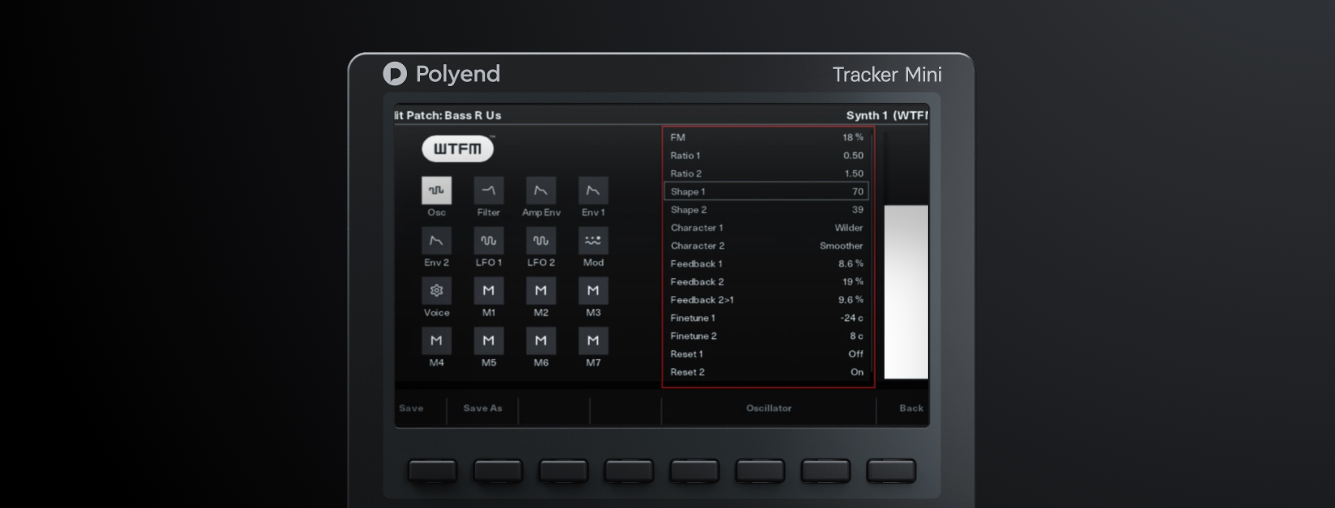Screen dimensions: 1335x508
Task: Click the WTFM engine logo badge
Action: 458,149
